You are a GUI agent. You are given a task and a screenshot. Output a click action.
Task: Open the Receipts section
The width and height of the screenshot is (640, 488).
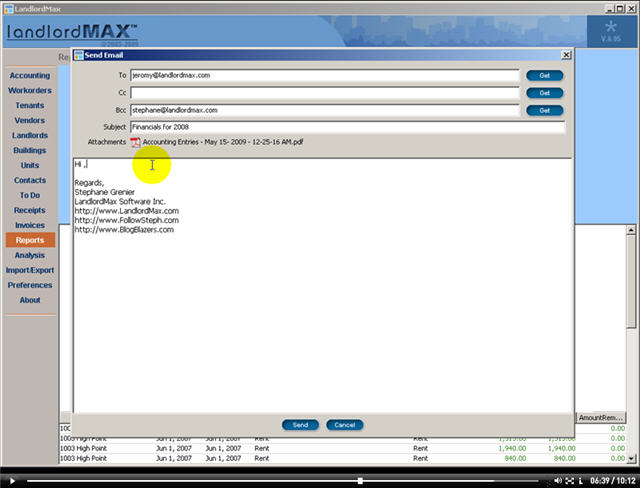pos(30,211)
